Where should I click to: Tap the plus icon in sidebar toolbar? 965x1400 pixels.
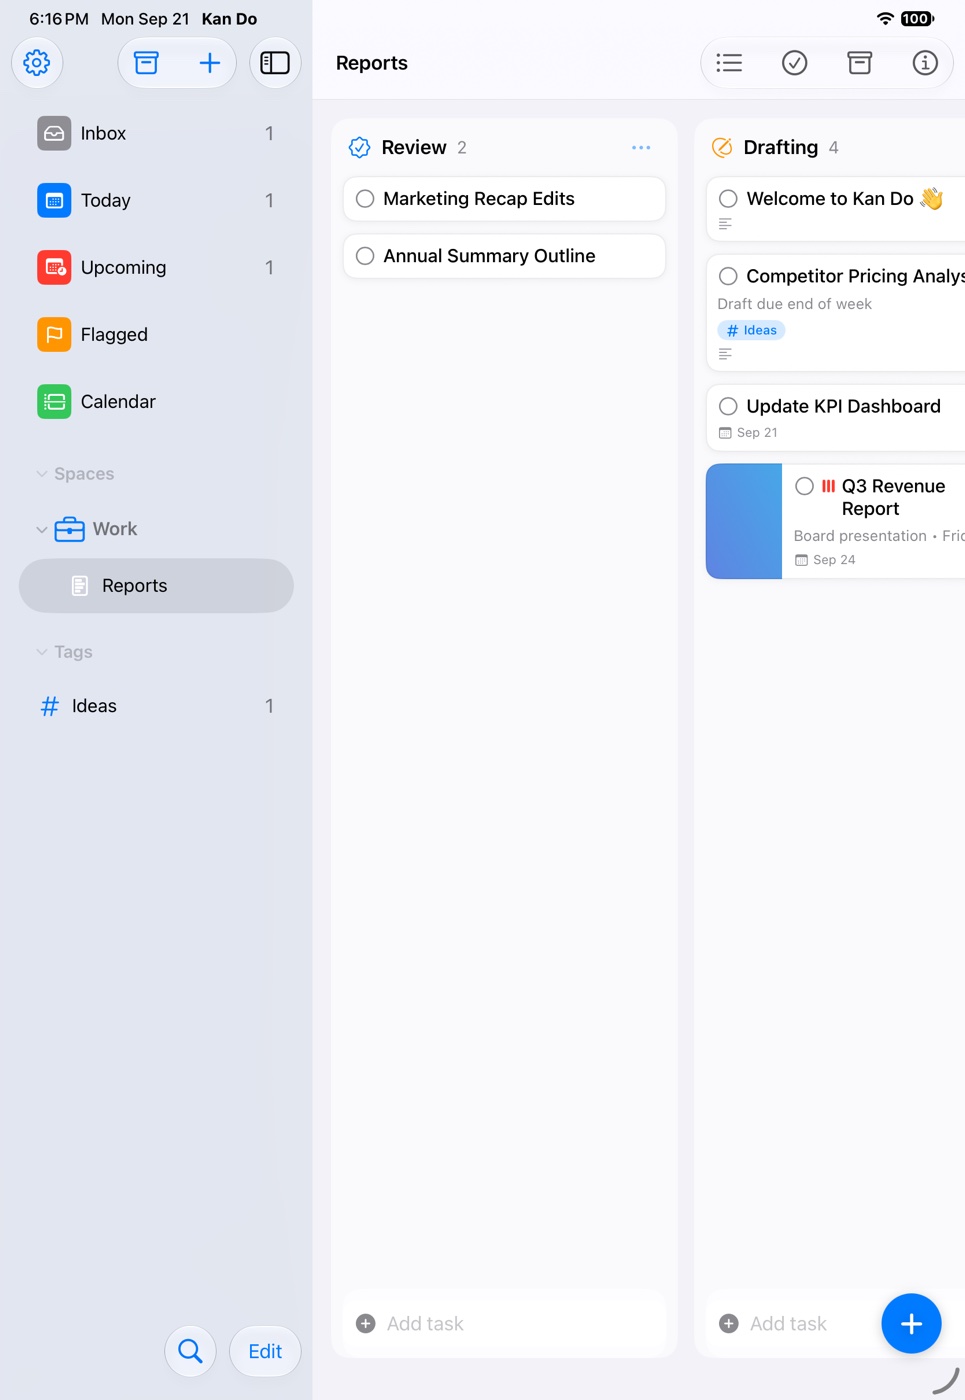pos(209,63)
